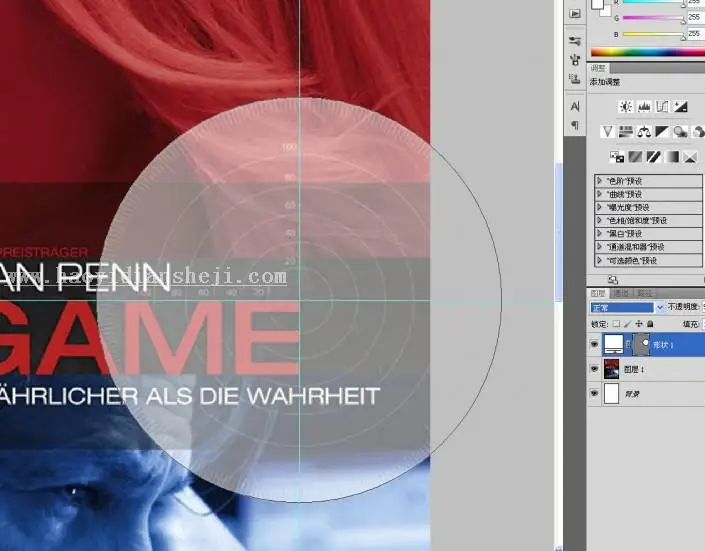Viewport: 705px width, 551px height.
Task: Toggle lock position icon
Action: pyautogui.click(x=638, y=324)
